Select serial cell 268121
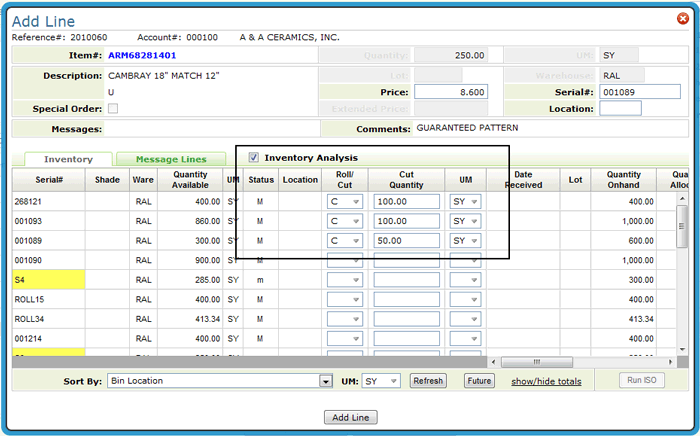 pyautogui.click(x=49, y=202)
